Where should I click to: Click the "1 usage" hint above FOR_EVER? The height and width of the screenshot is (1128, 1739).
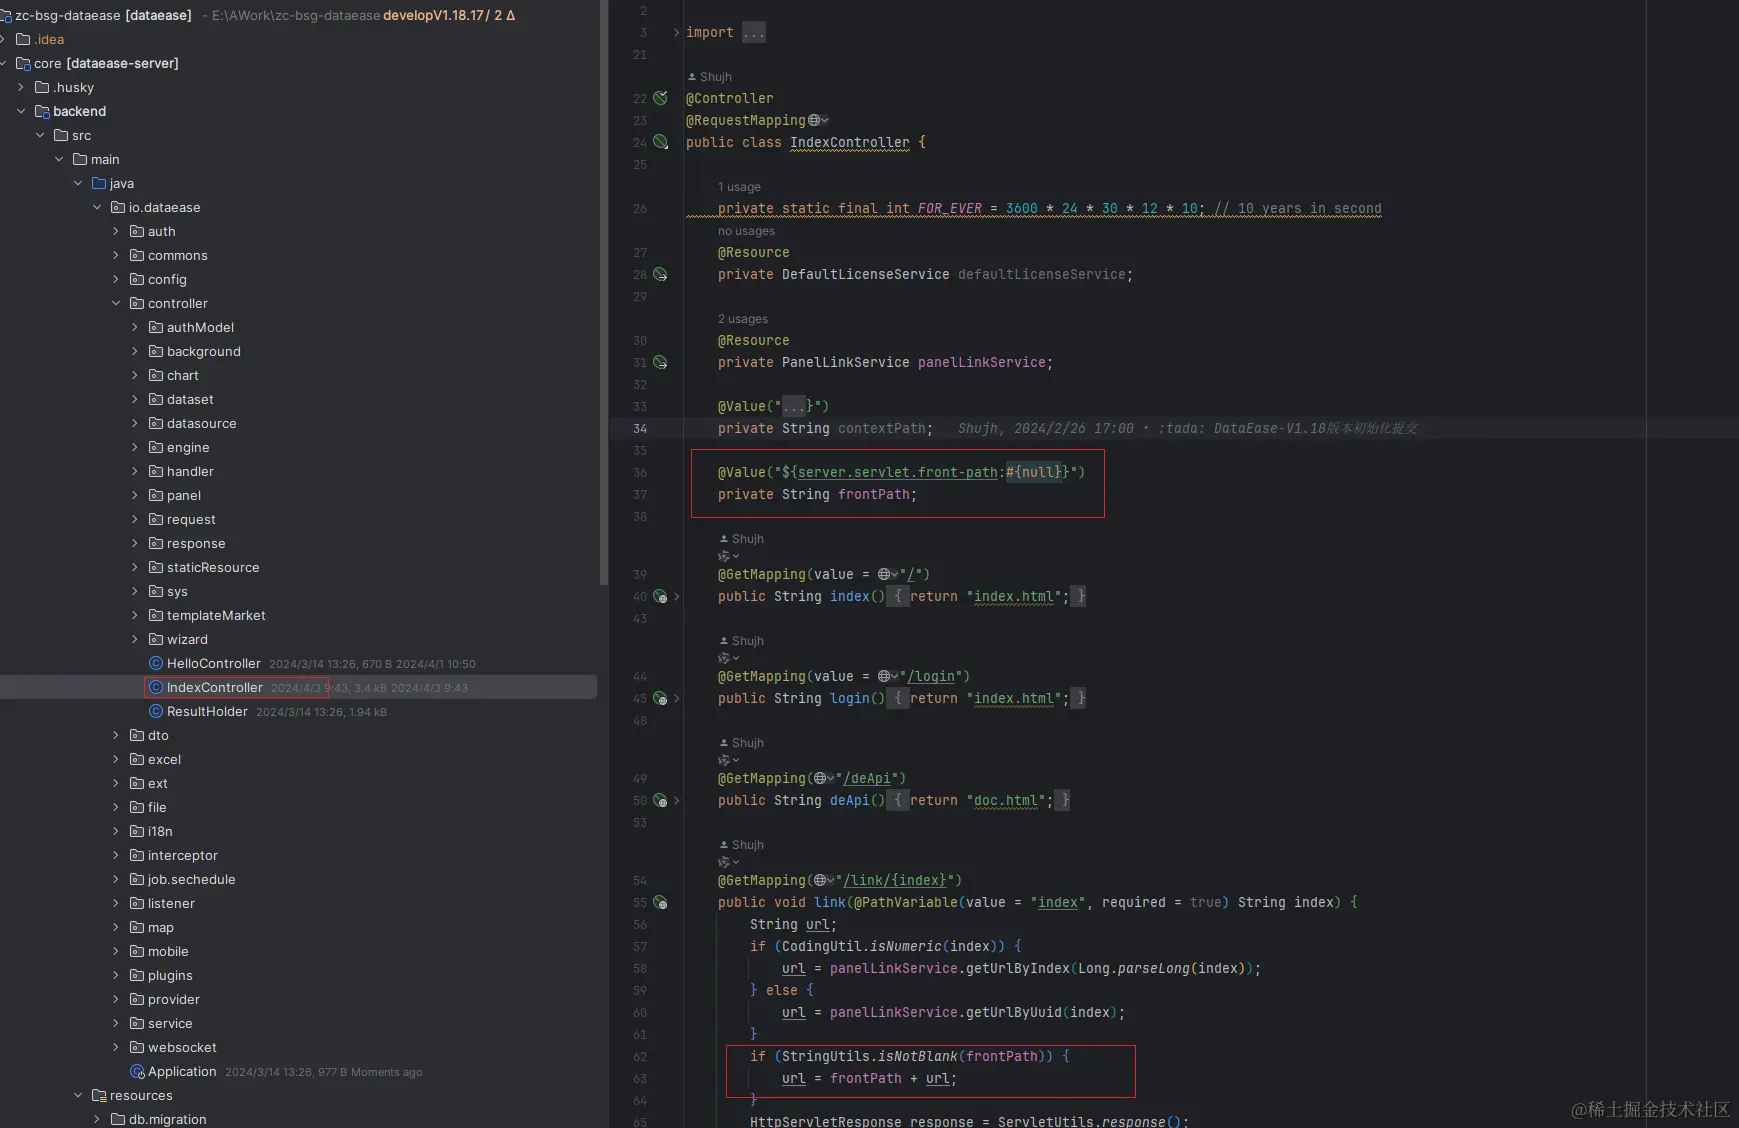click(x=739, y=186)
